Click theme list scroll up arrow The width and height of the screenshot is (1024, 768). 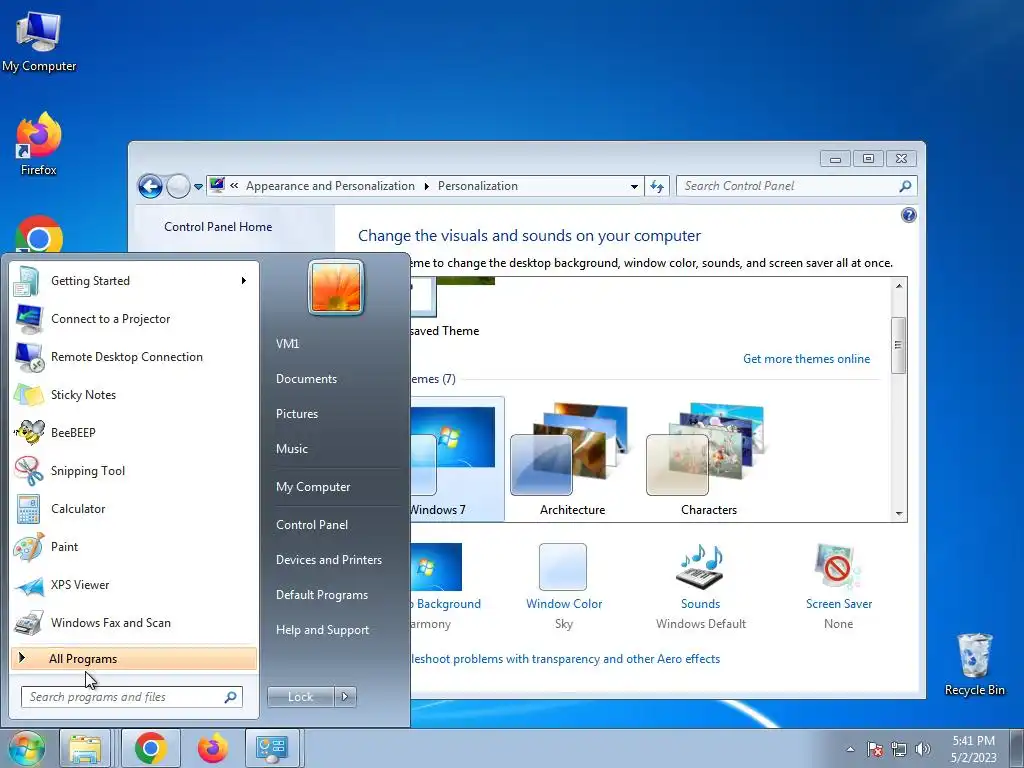click(x=899, y=285)
